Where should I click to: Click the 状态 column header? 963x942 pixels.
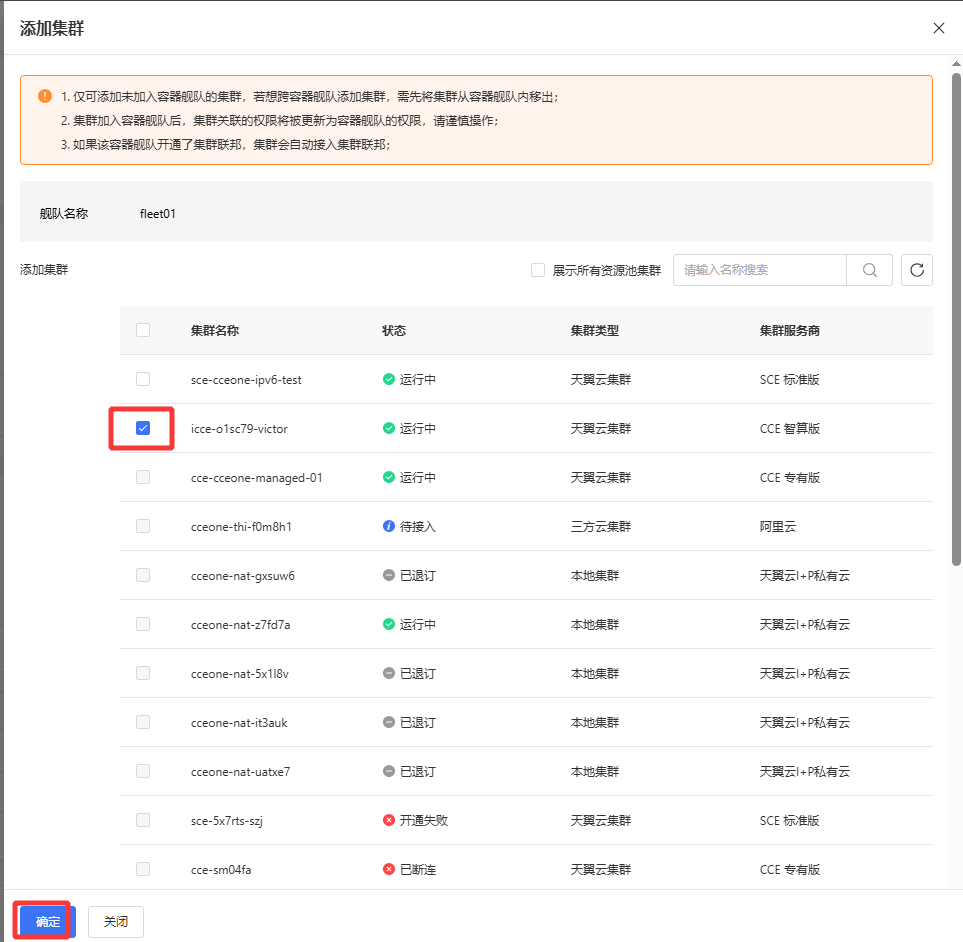(x=394, y=330)
